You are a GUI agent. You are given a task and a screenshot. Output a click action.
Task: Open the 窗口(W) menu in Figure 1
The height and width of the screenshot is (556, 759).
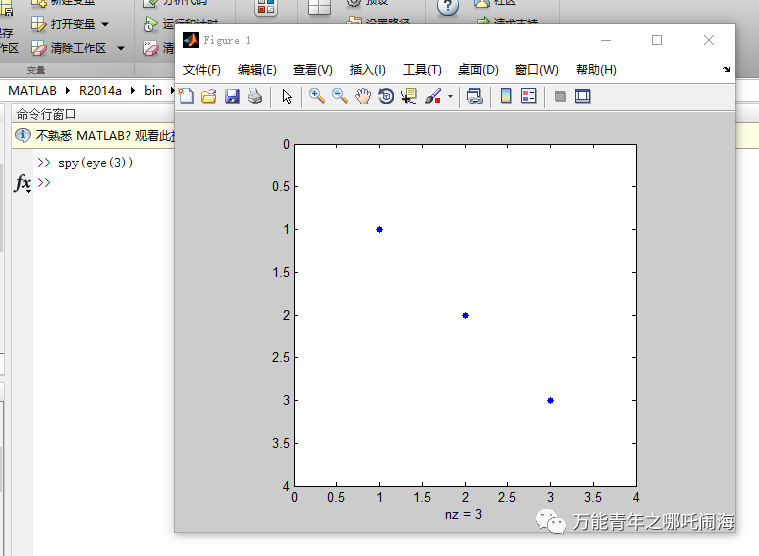point(536,70)
